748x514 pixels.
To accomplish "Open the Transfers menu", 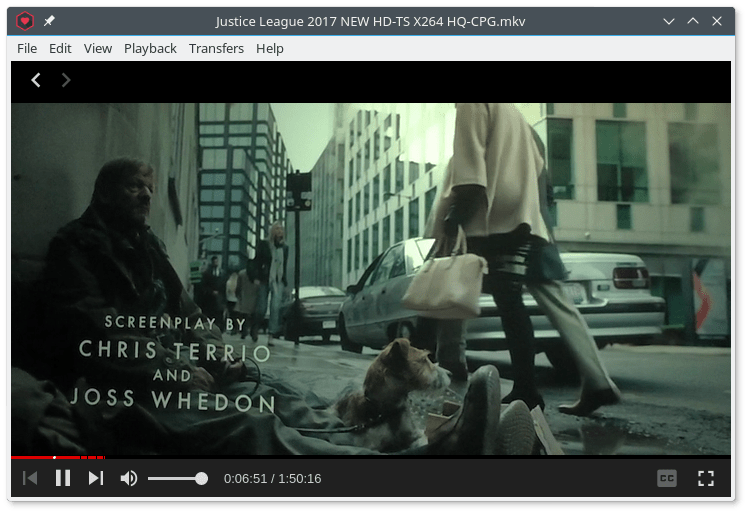I will pos(216,49).
